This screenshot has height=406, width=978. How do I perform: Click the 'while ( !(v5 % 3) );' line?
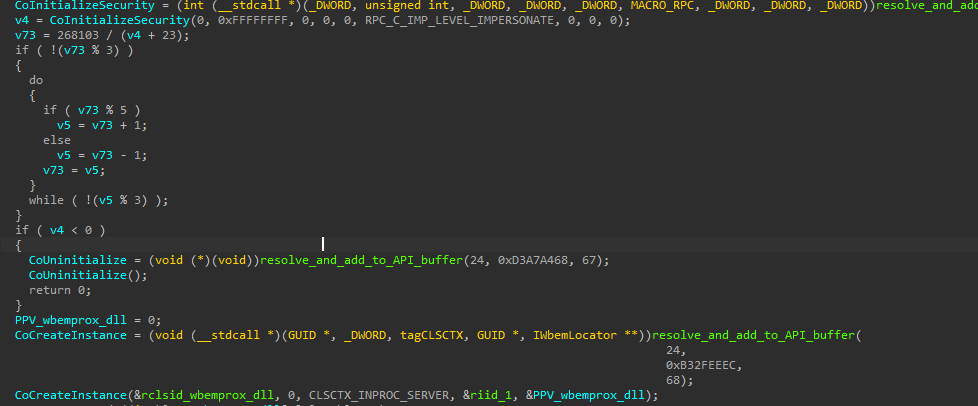coord(99,200)
